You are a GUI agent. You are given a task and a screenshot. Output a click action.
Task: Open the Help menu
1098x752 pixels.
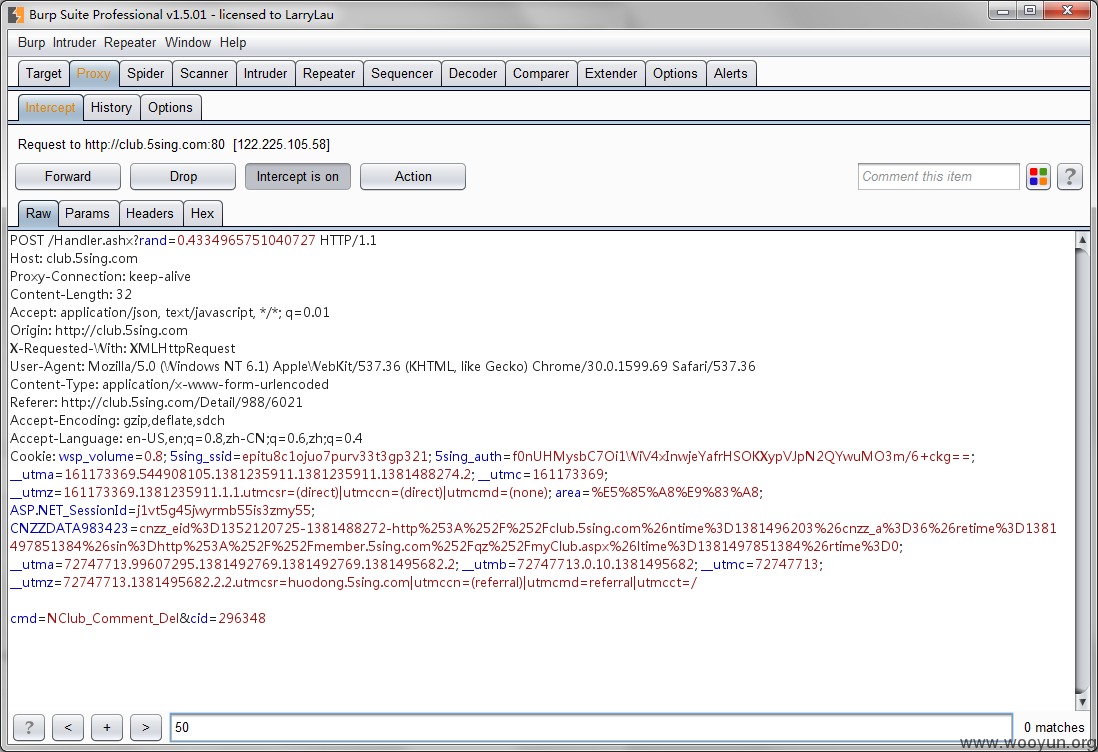point(232,43)
